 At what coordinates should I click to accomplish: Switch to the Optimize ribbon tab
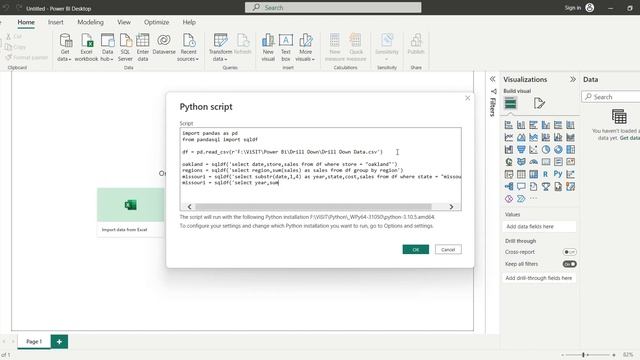pos(156,22)
